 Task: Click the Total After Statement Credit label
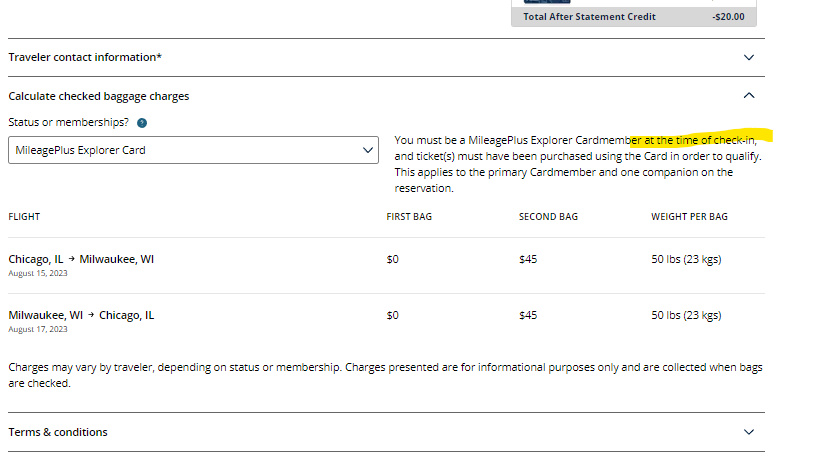coord(588,16)
